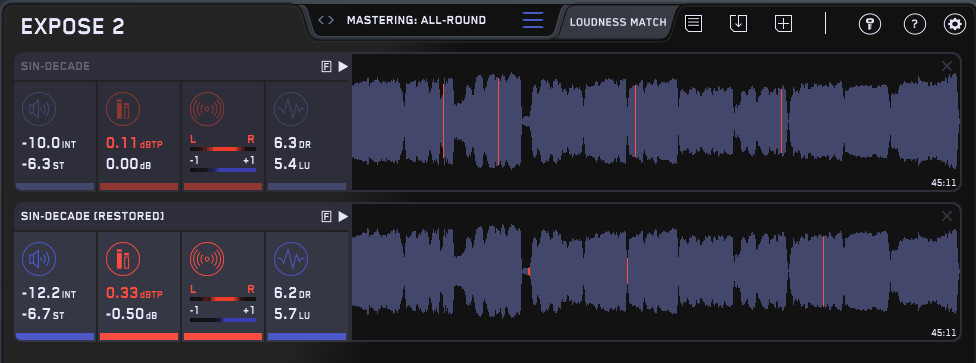Open the license key icon

(x=870, y=24)
